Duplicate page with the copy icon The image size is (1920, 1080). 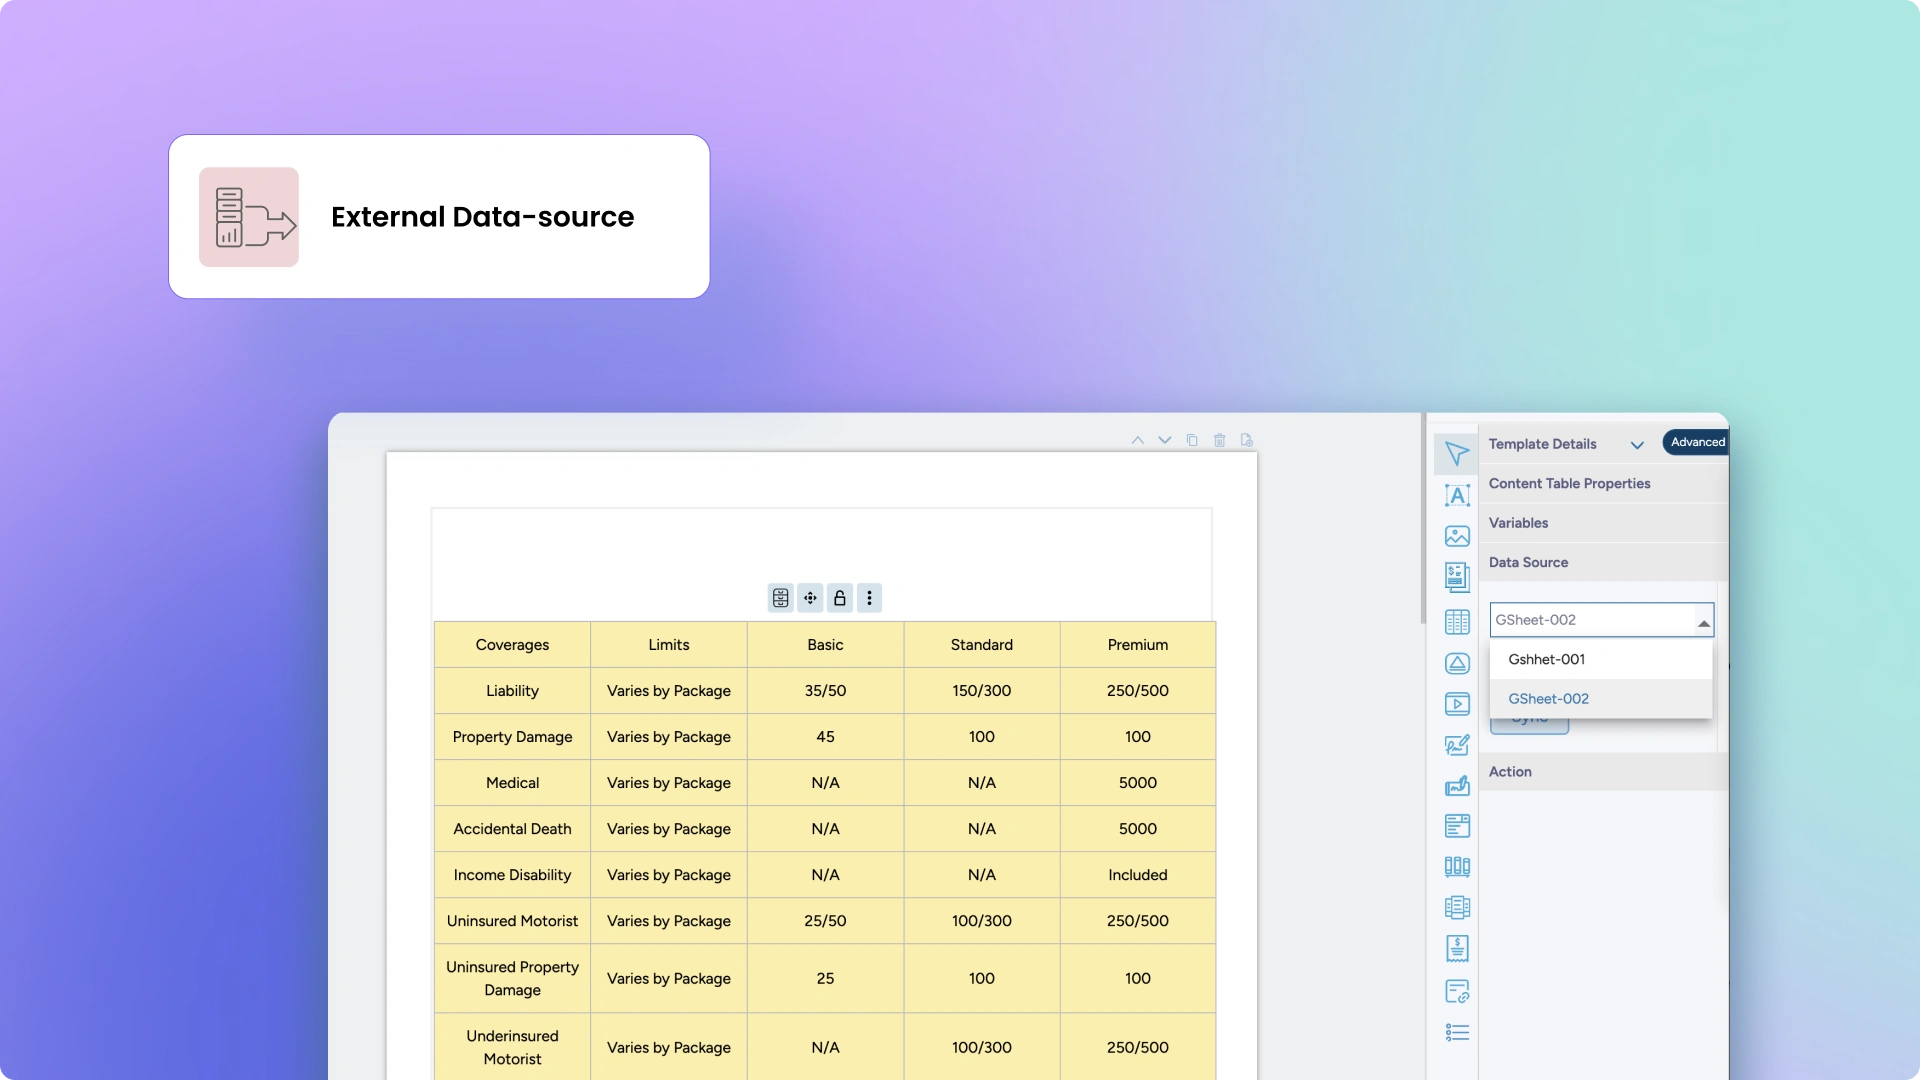tap(1192, 440)
